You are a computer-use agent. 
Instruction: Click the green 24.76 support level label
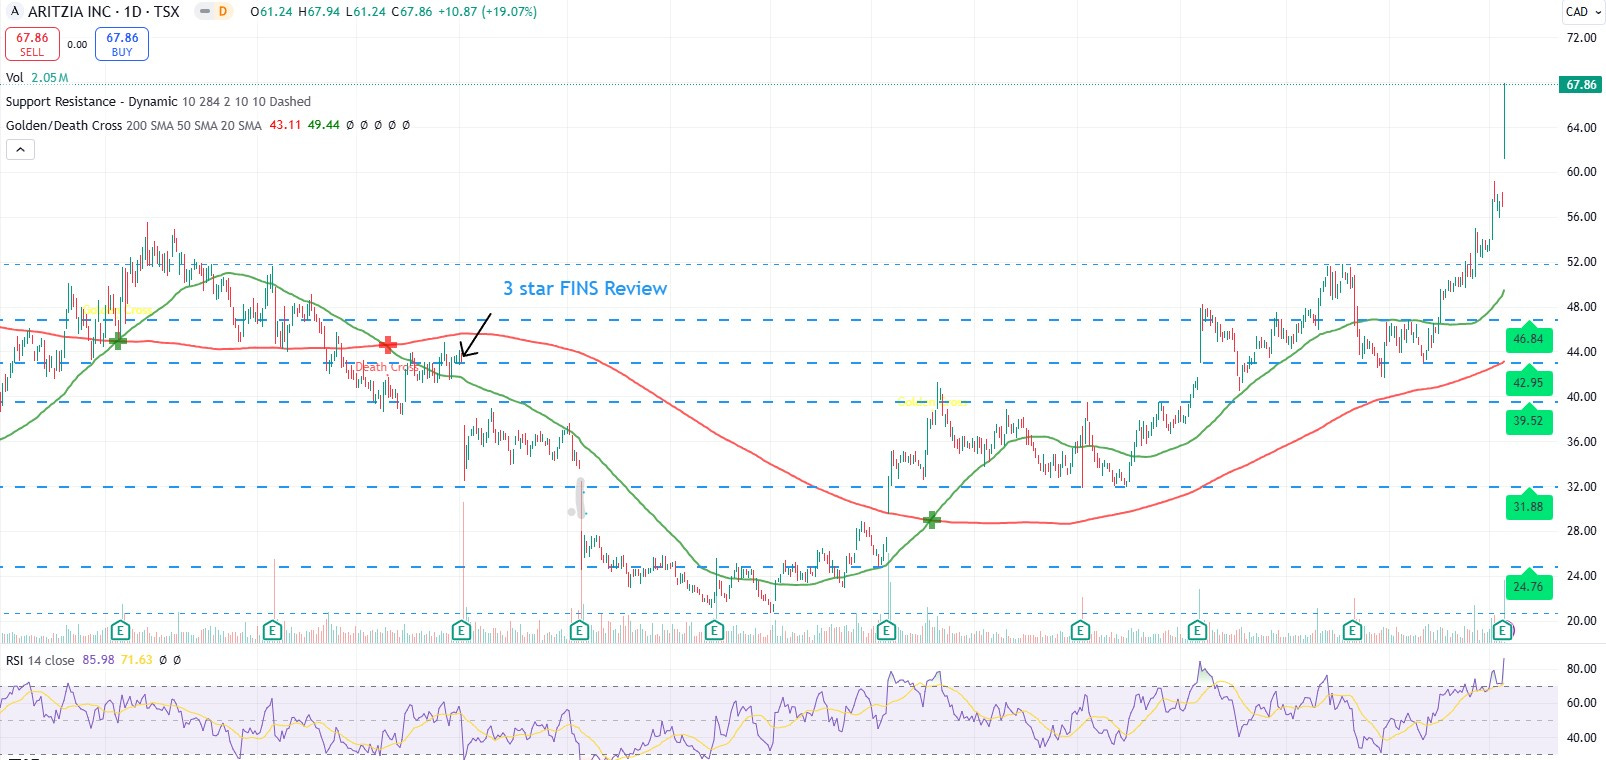pos(1528,586)
